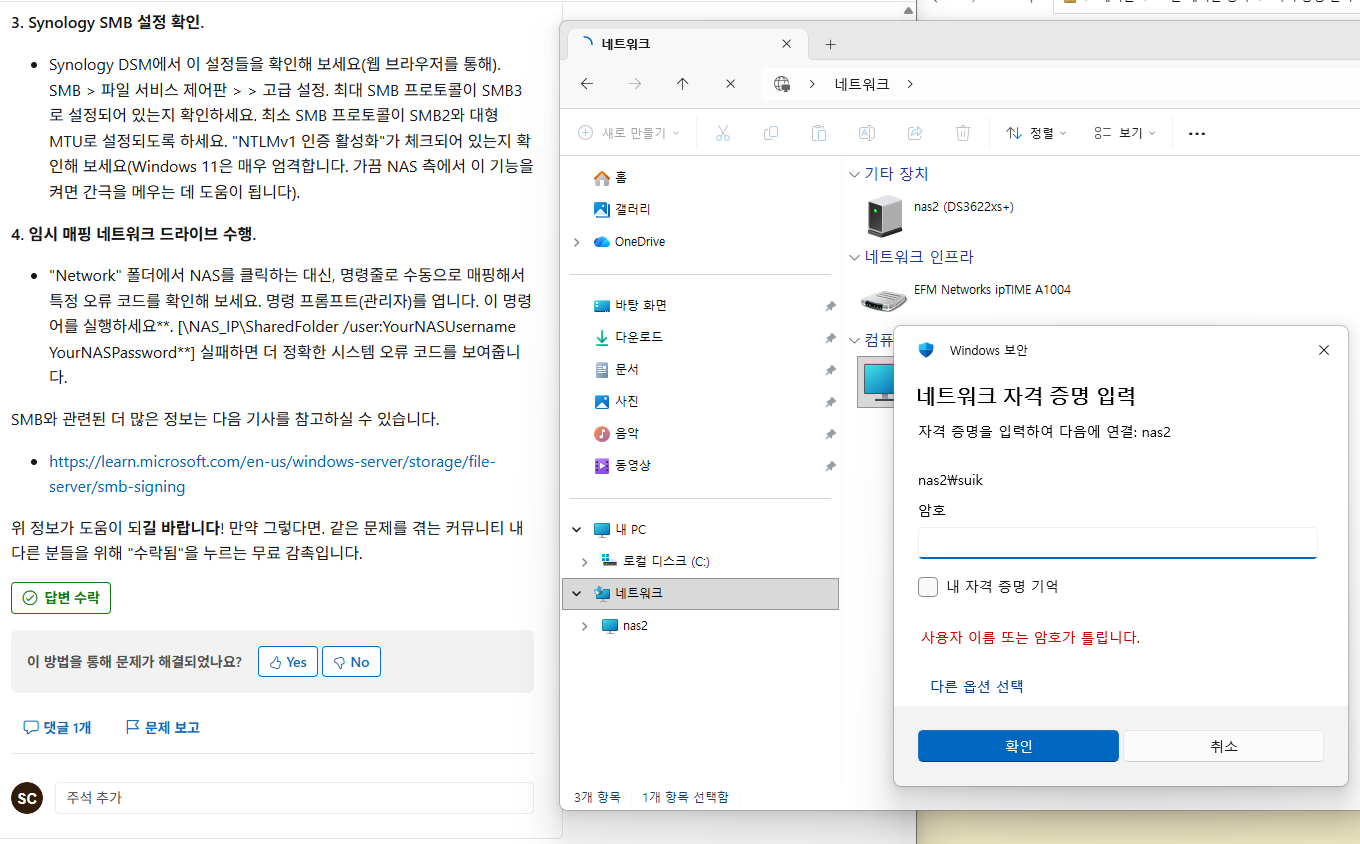This screenshot has height=844, width=1360.
Task: Select OneDrive in the sidebar
Action: point(629,241)
